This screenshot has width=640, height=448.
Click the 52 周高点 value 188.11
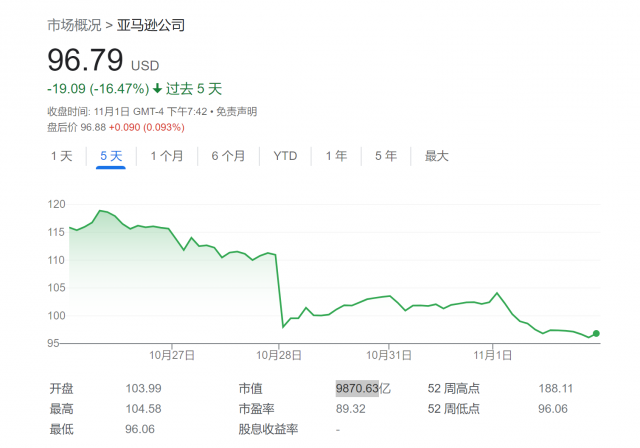pos(556,388)
